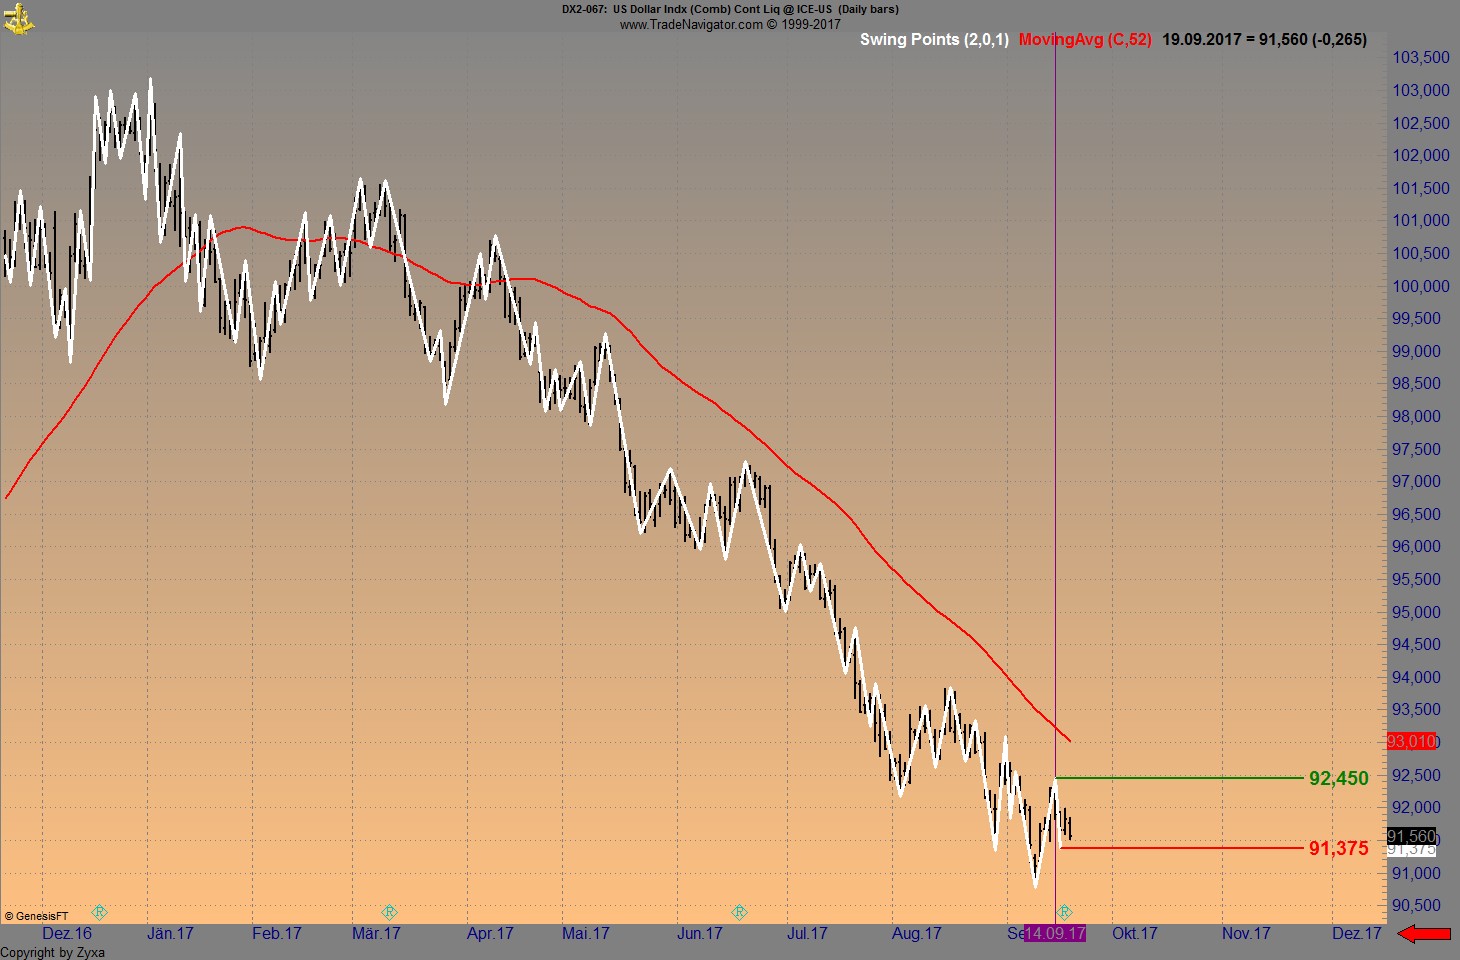This screenshot has height=960, width=1460.
Task: Click the 103,500 price axis value
Action: click(x=1421, y=57)
